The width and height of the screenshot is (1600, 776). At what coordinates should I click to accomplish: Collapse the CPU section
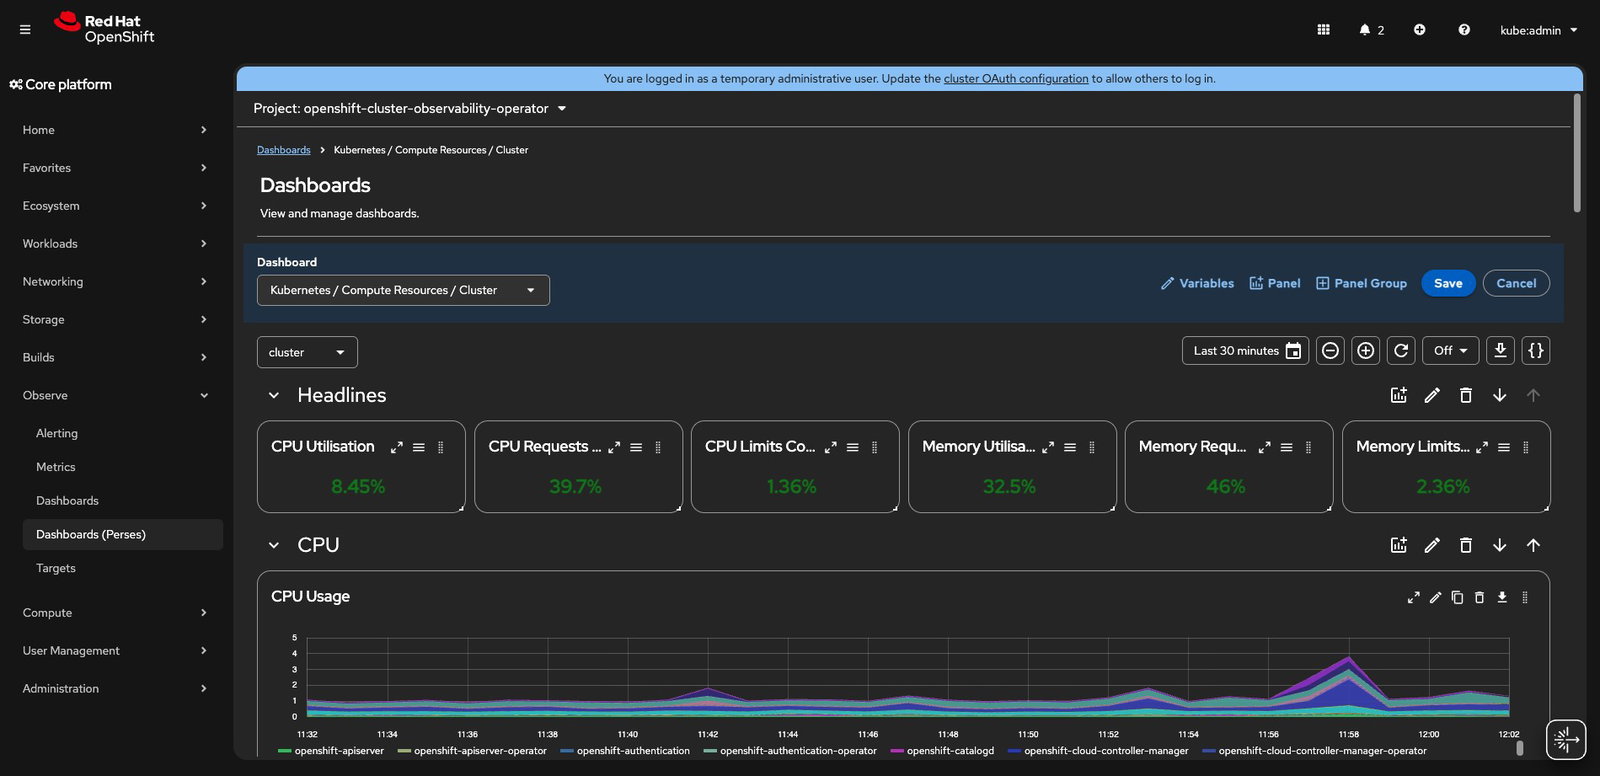[273, 545]
